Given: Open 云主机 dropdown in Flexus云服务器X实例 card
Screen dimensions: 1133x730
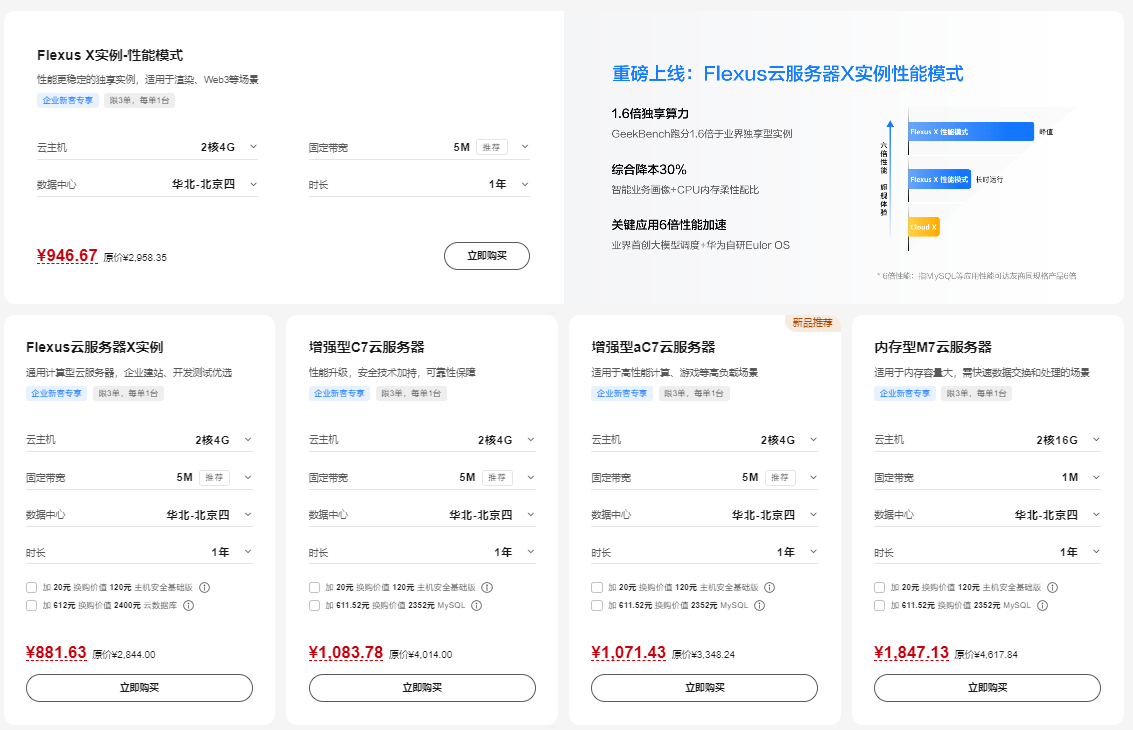Looking at the screenshot, I should click(139, 439).
